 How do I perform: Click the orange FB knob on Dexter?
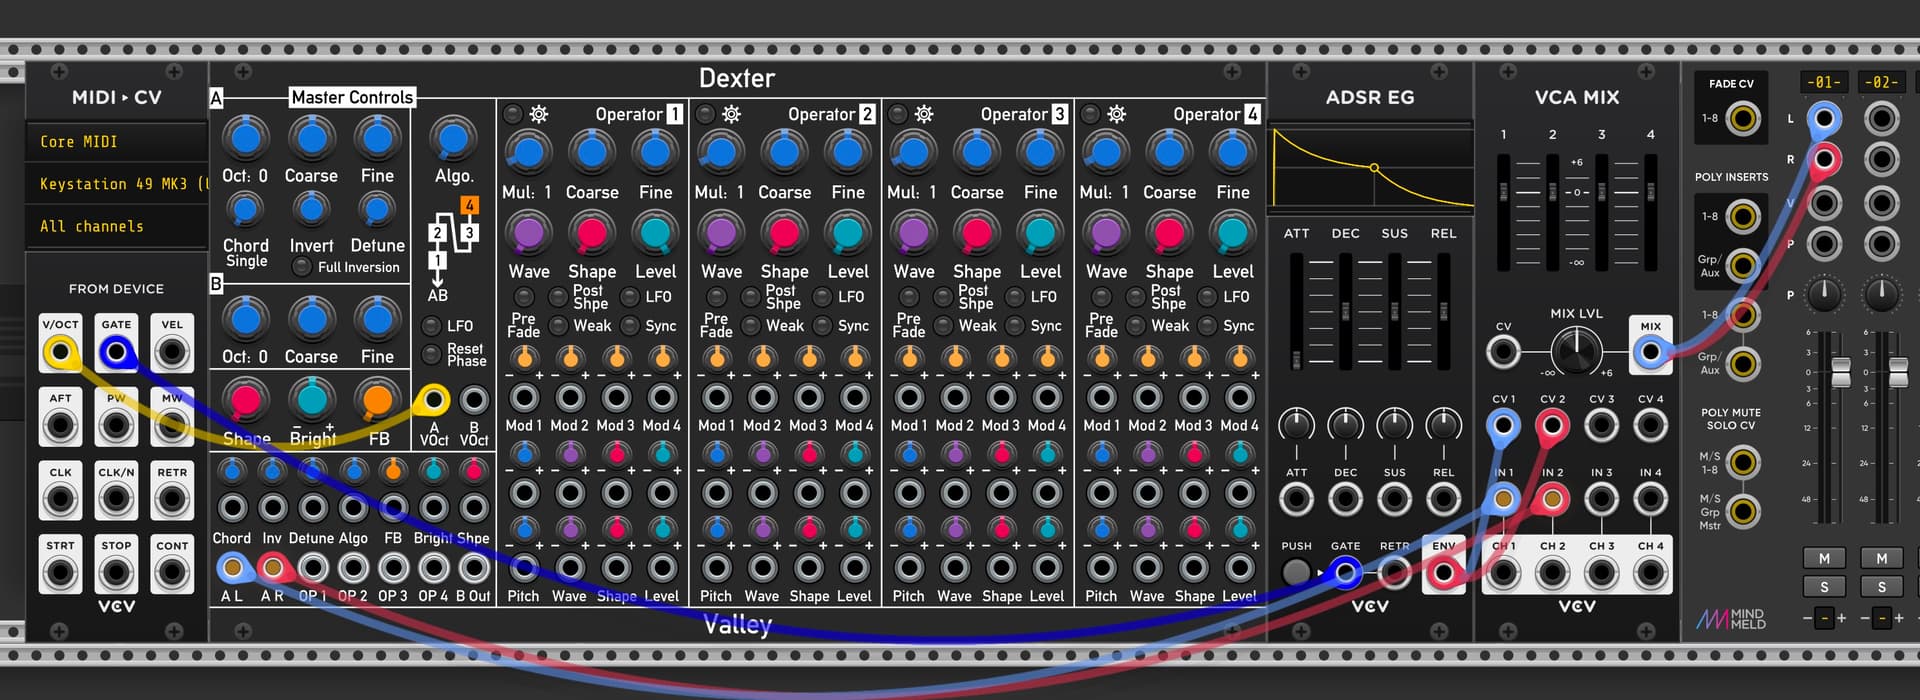click(377, 400)
